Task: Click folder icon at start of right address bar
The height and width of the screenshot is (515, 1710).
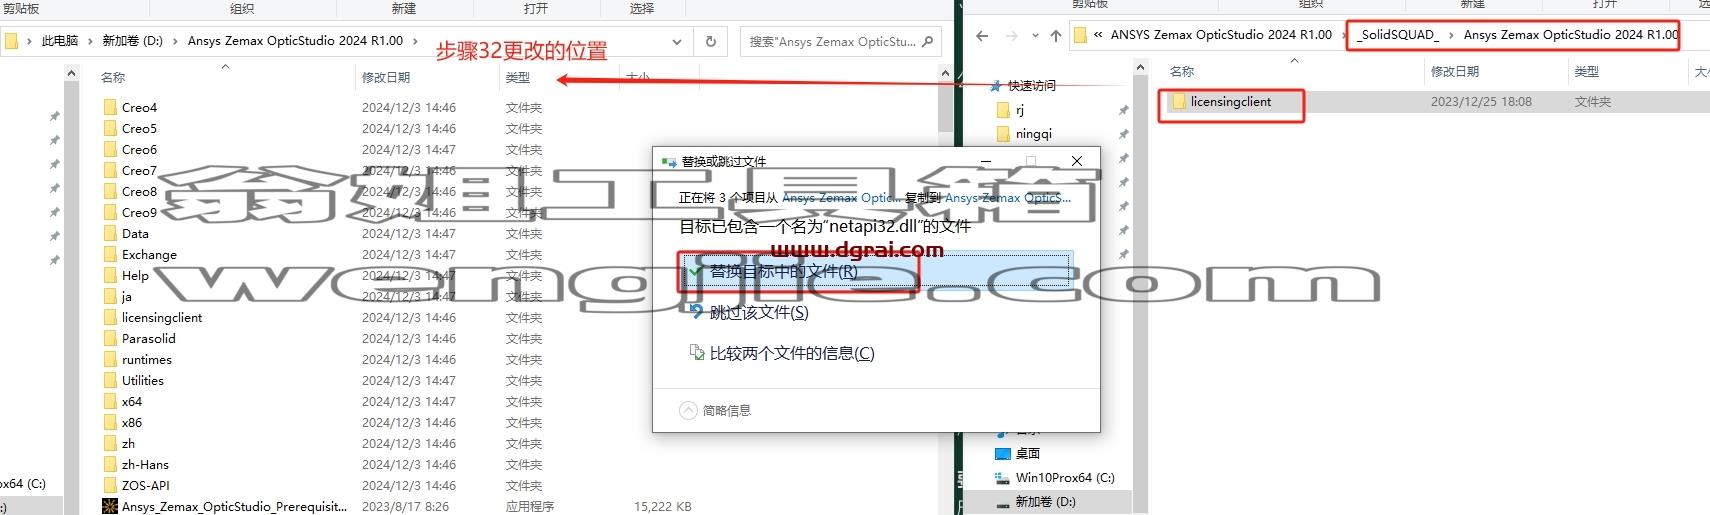Action: tap(1080, 35)
